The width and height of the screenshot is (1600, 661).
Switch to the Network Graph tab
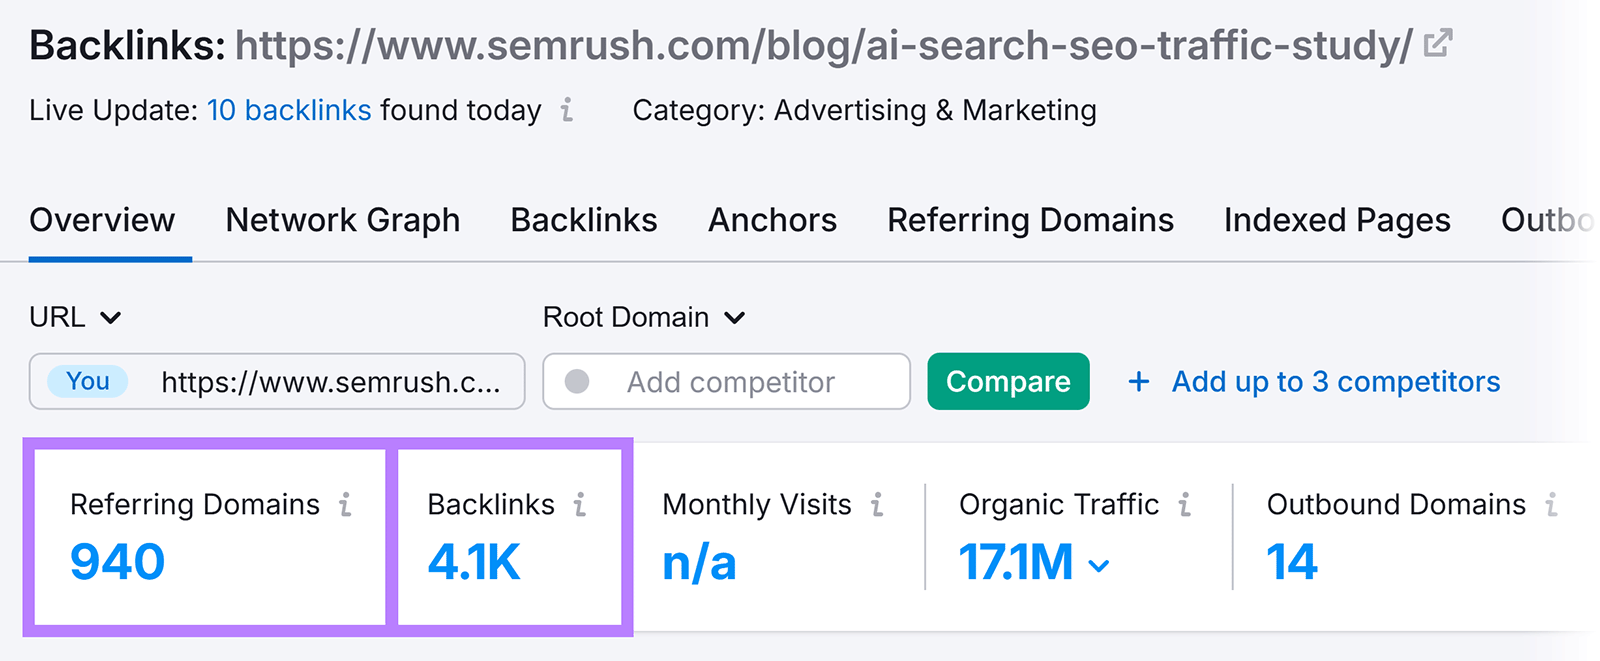coord(342,220)
